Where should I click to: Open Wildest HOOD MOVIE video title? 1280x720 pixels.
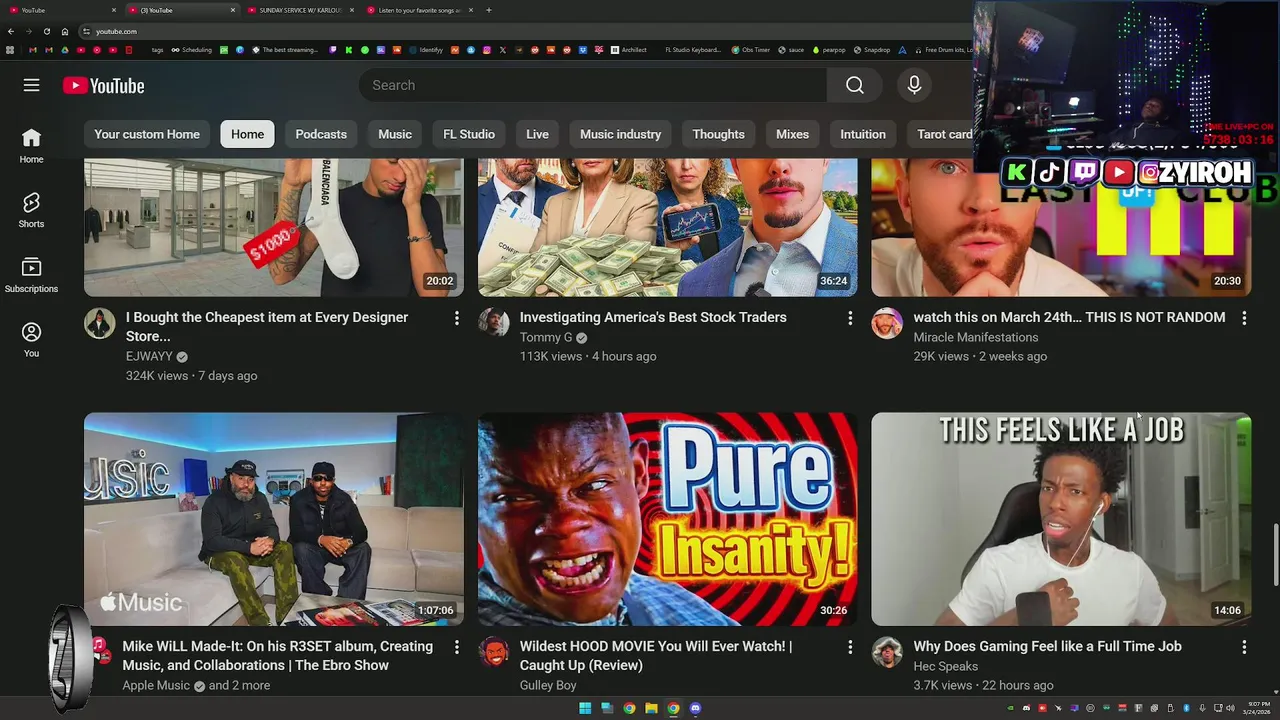coord(656,656)
